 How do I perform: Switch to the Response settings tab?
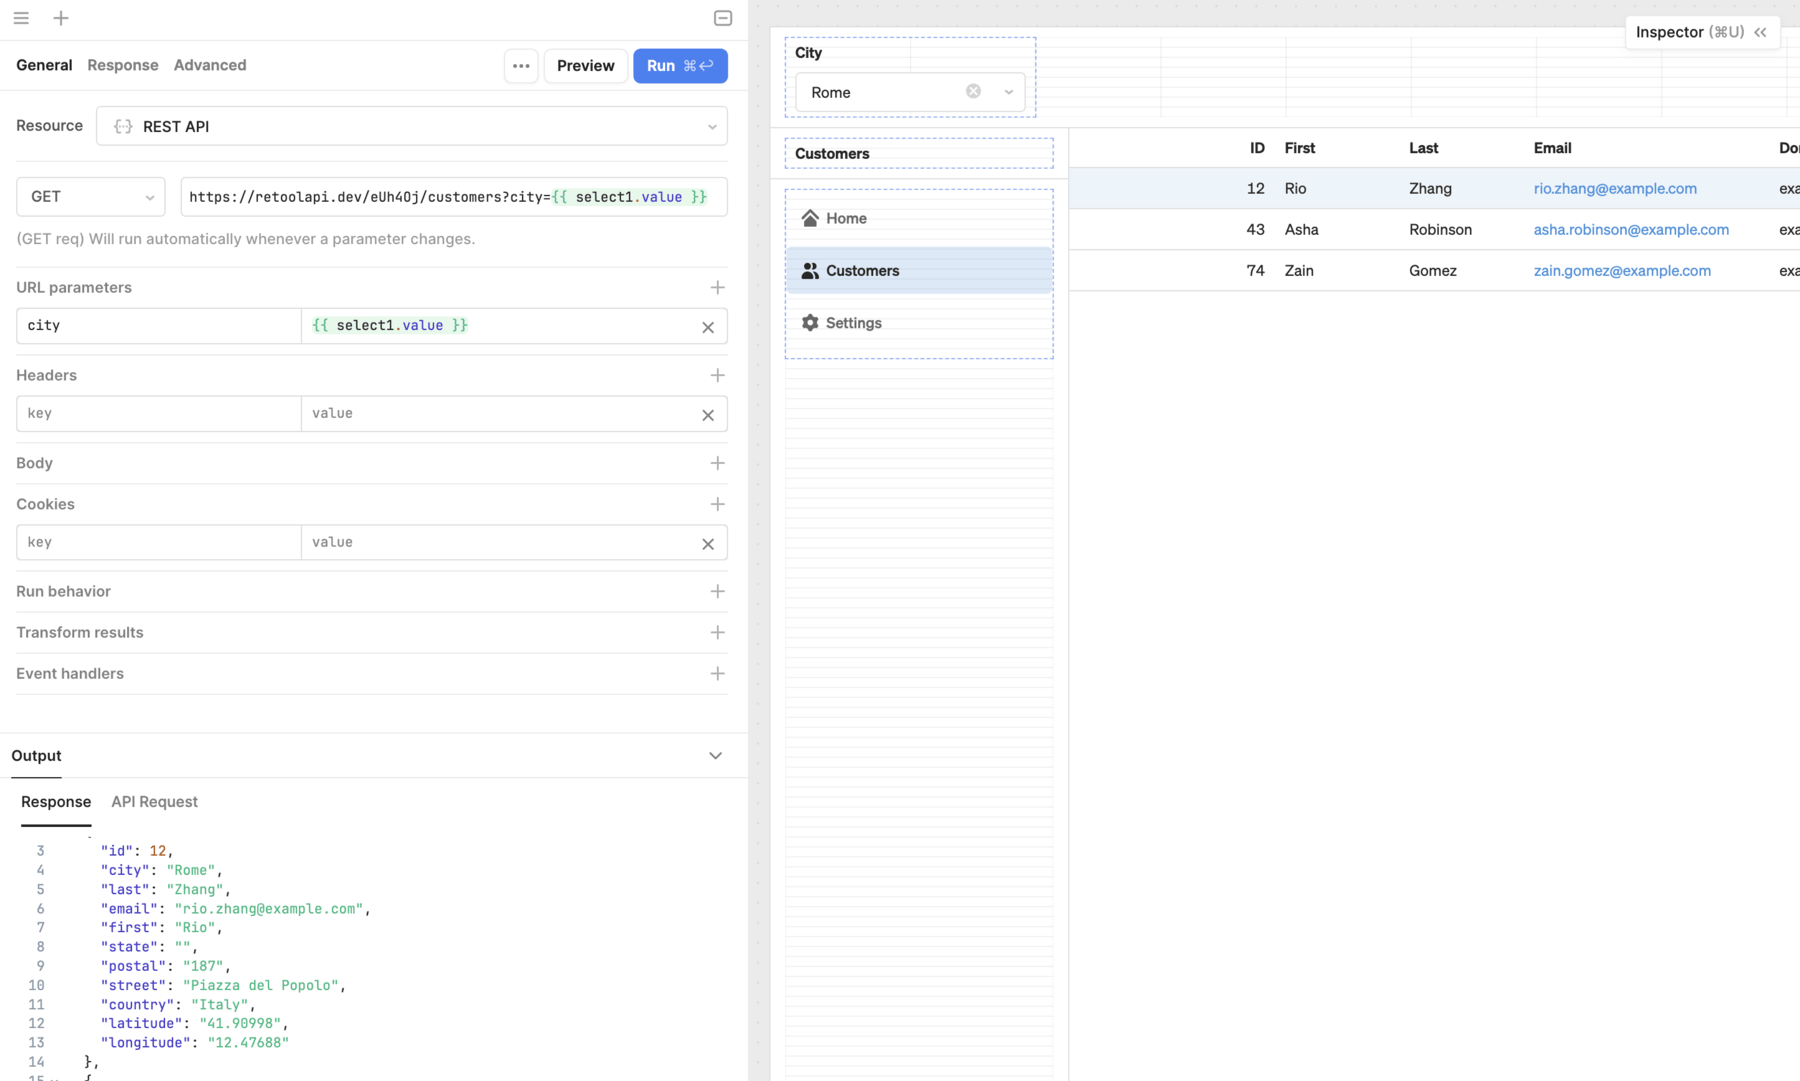tap(123, 65)
